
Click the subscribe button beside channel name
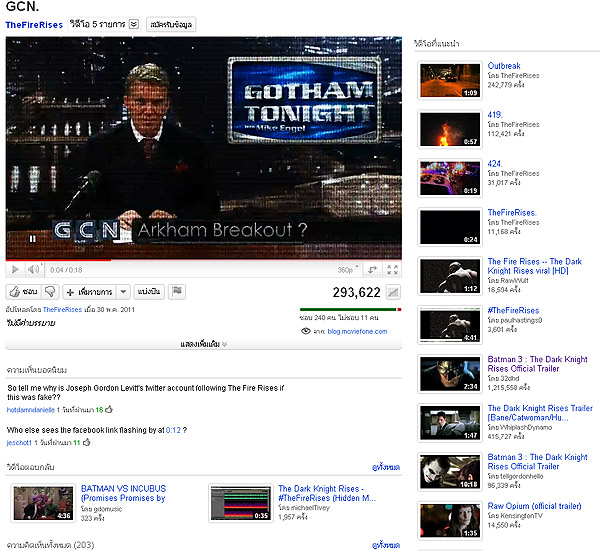tap(171, 24)
